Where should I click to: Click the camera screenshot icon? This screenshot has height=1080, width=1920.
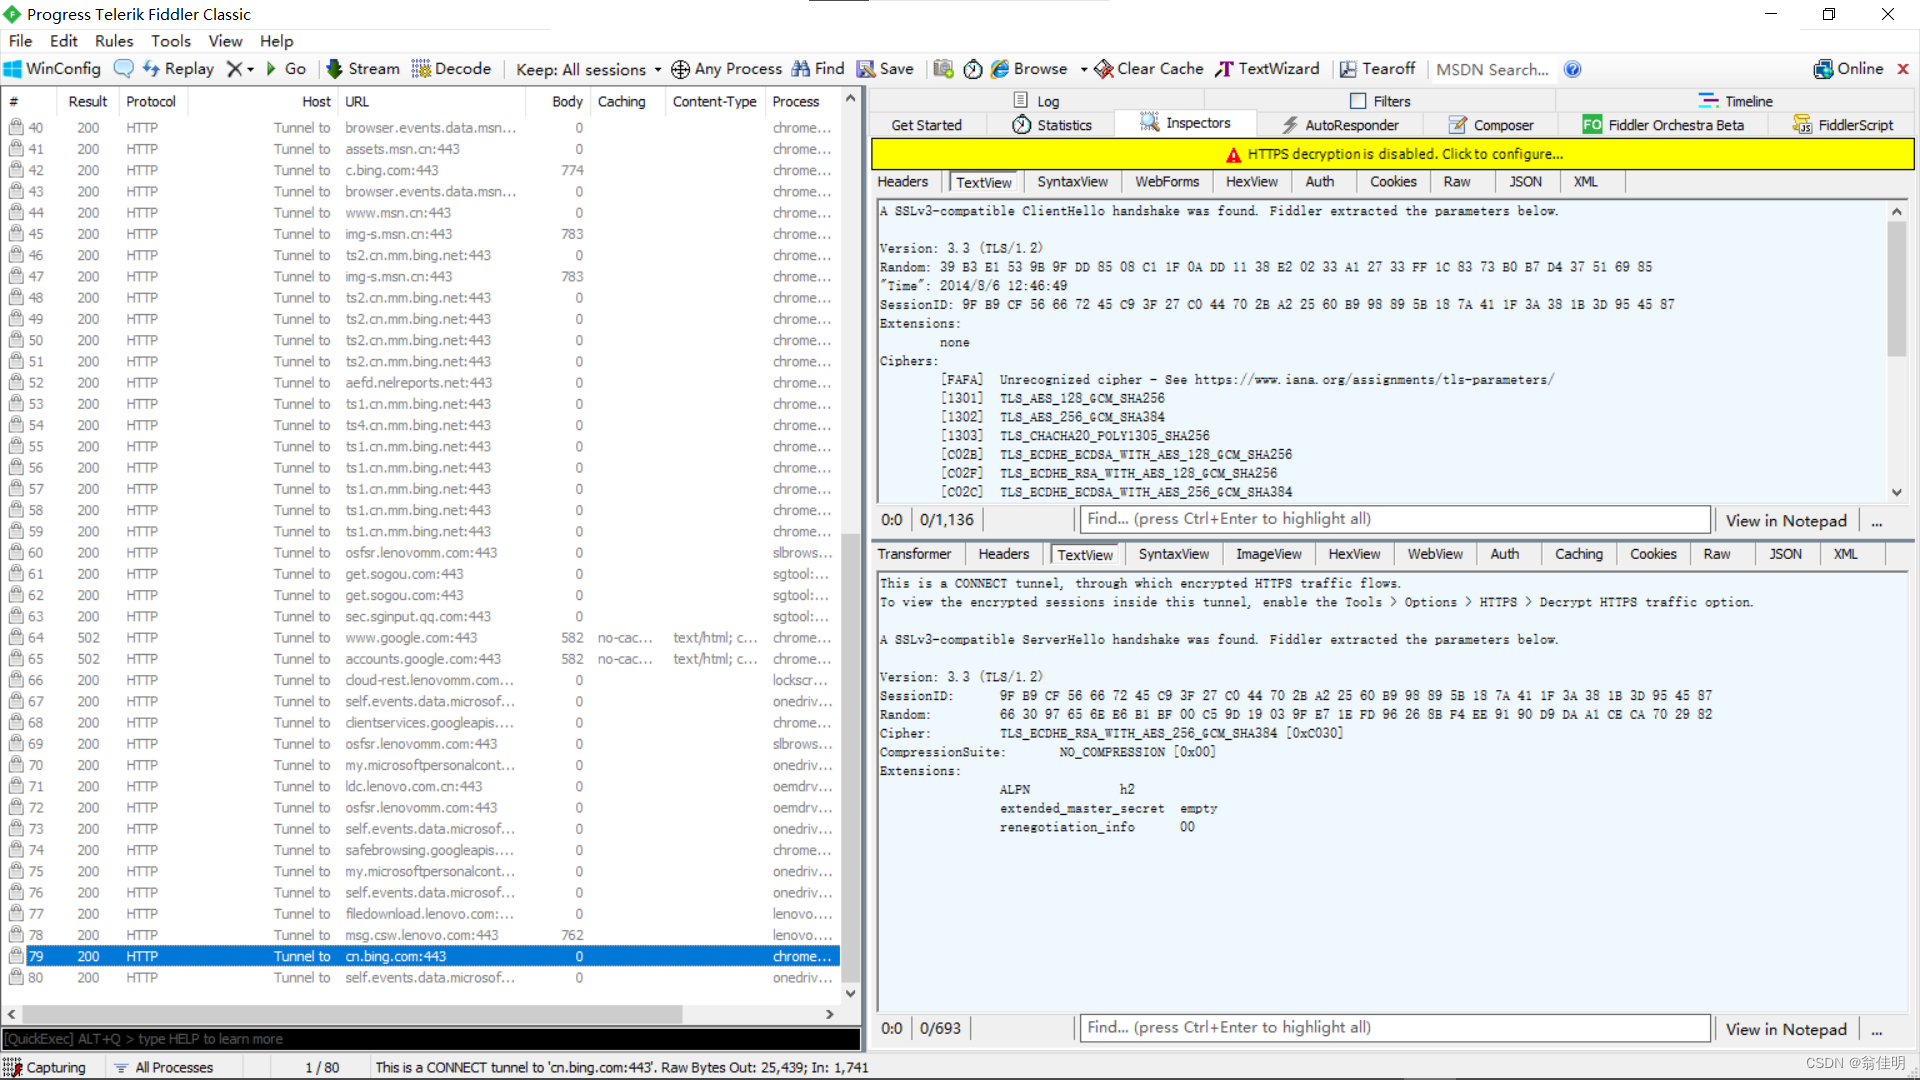tap(943, 69)
